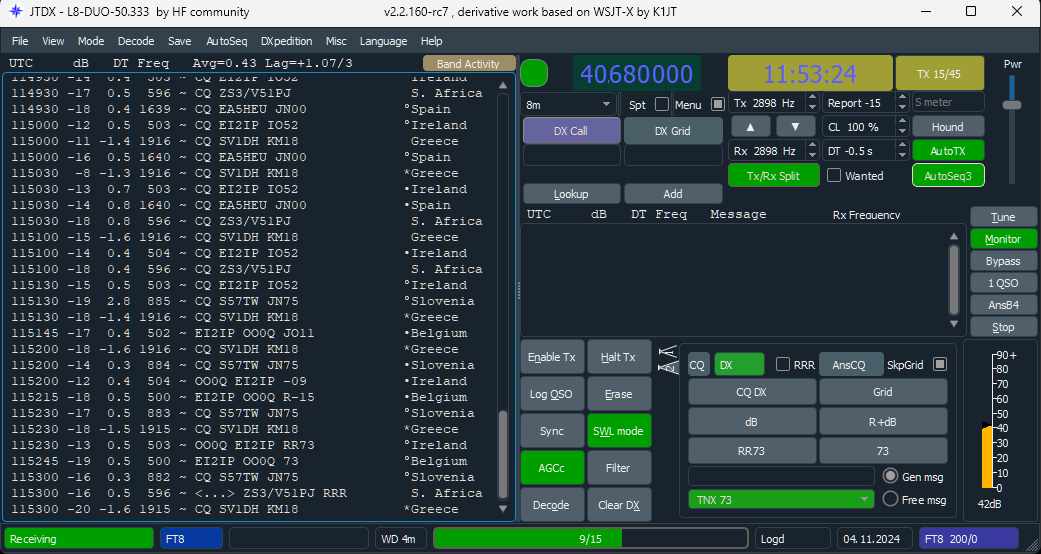Image resolution: width=1041 pixels, height=554 pixels.
Task: Click the Clear DX button
Action: point(619,506)
